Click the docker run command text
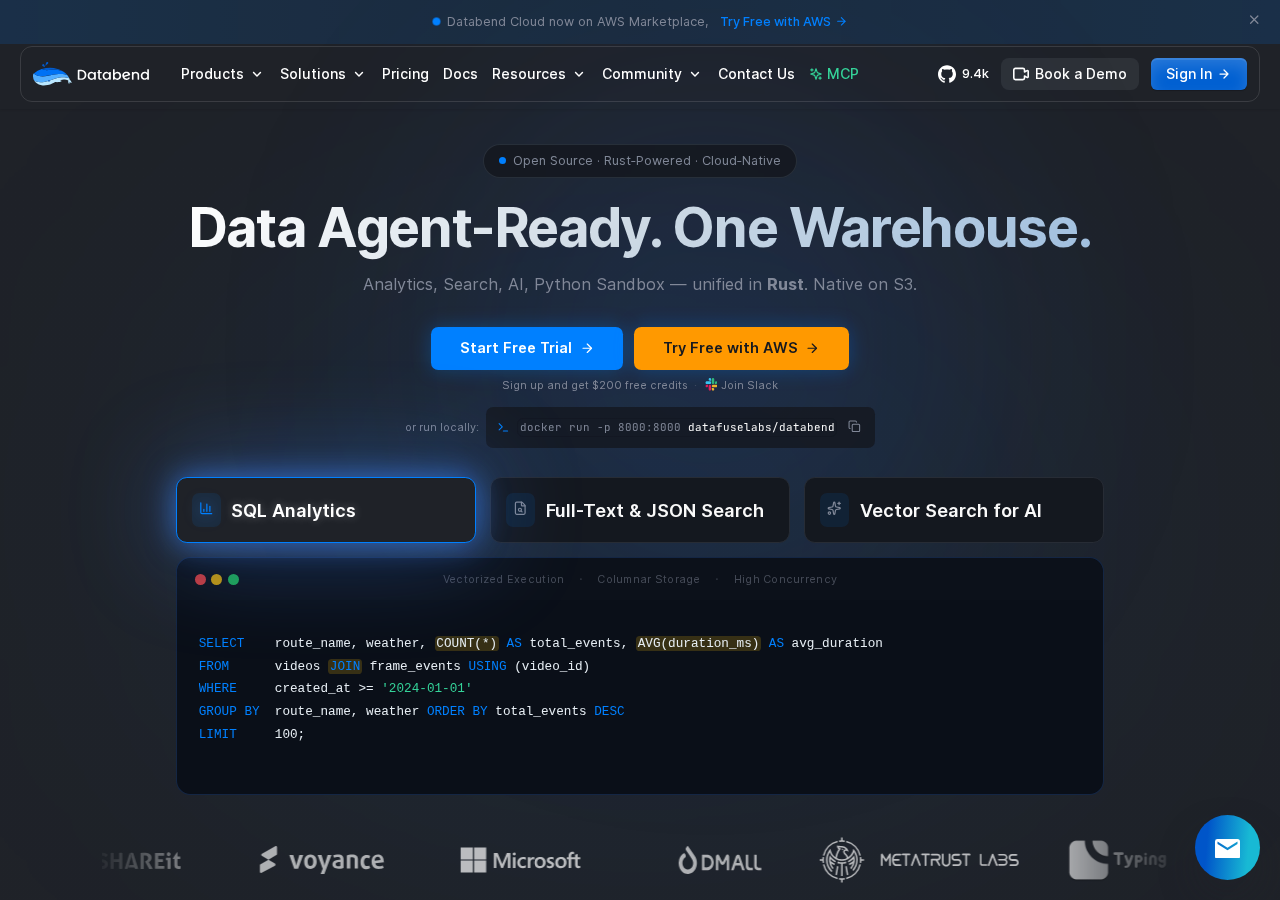Screen dimensions: 1280x900 point(677,427)
